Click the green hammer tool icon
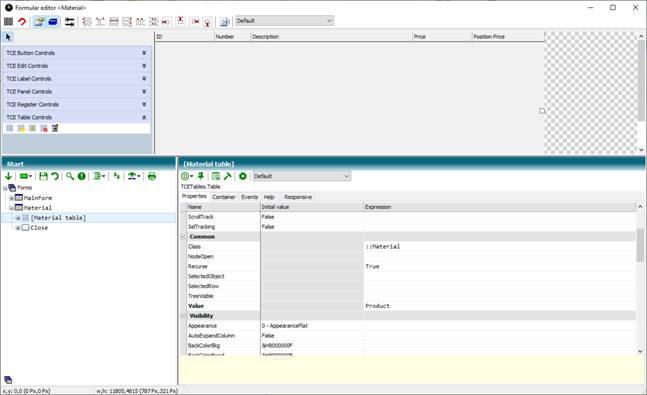Screen dimensions: 647x395 pos(227,176)
